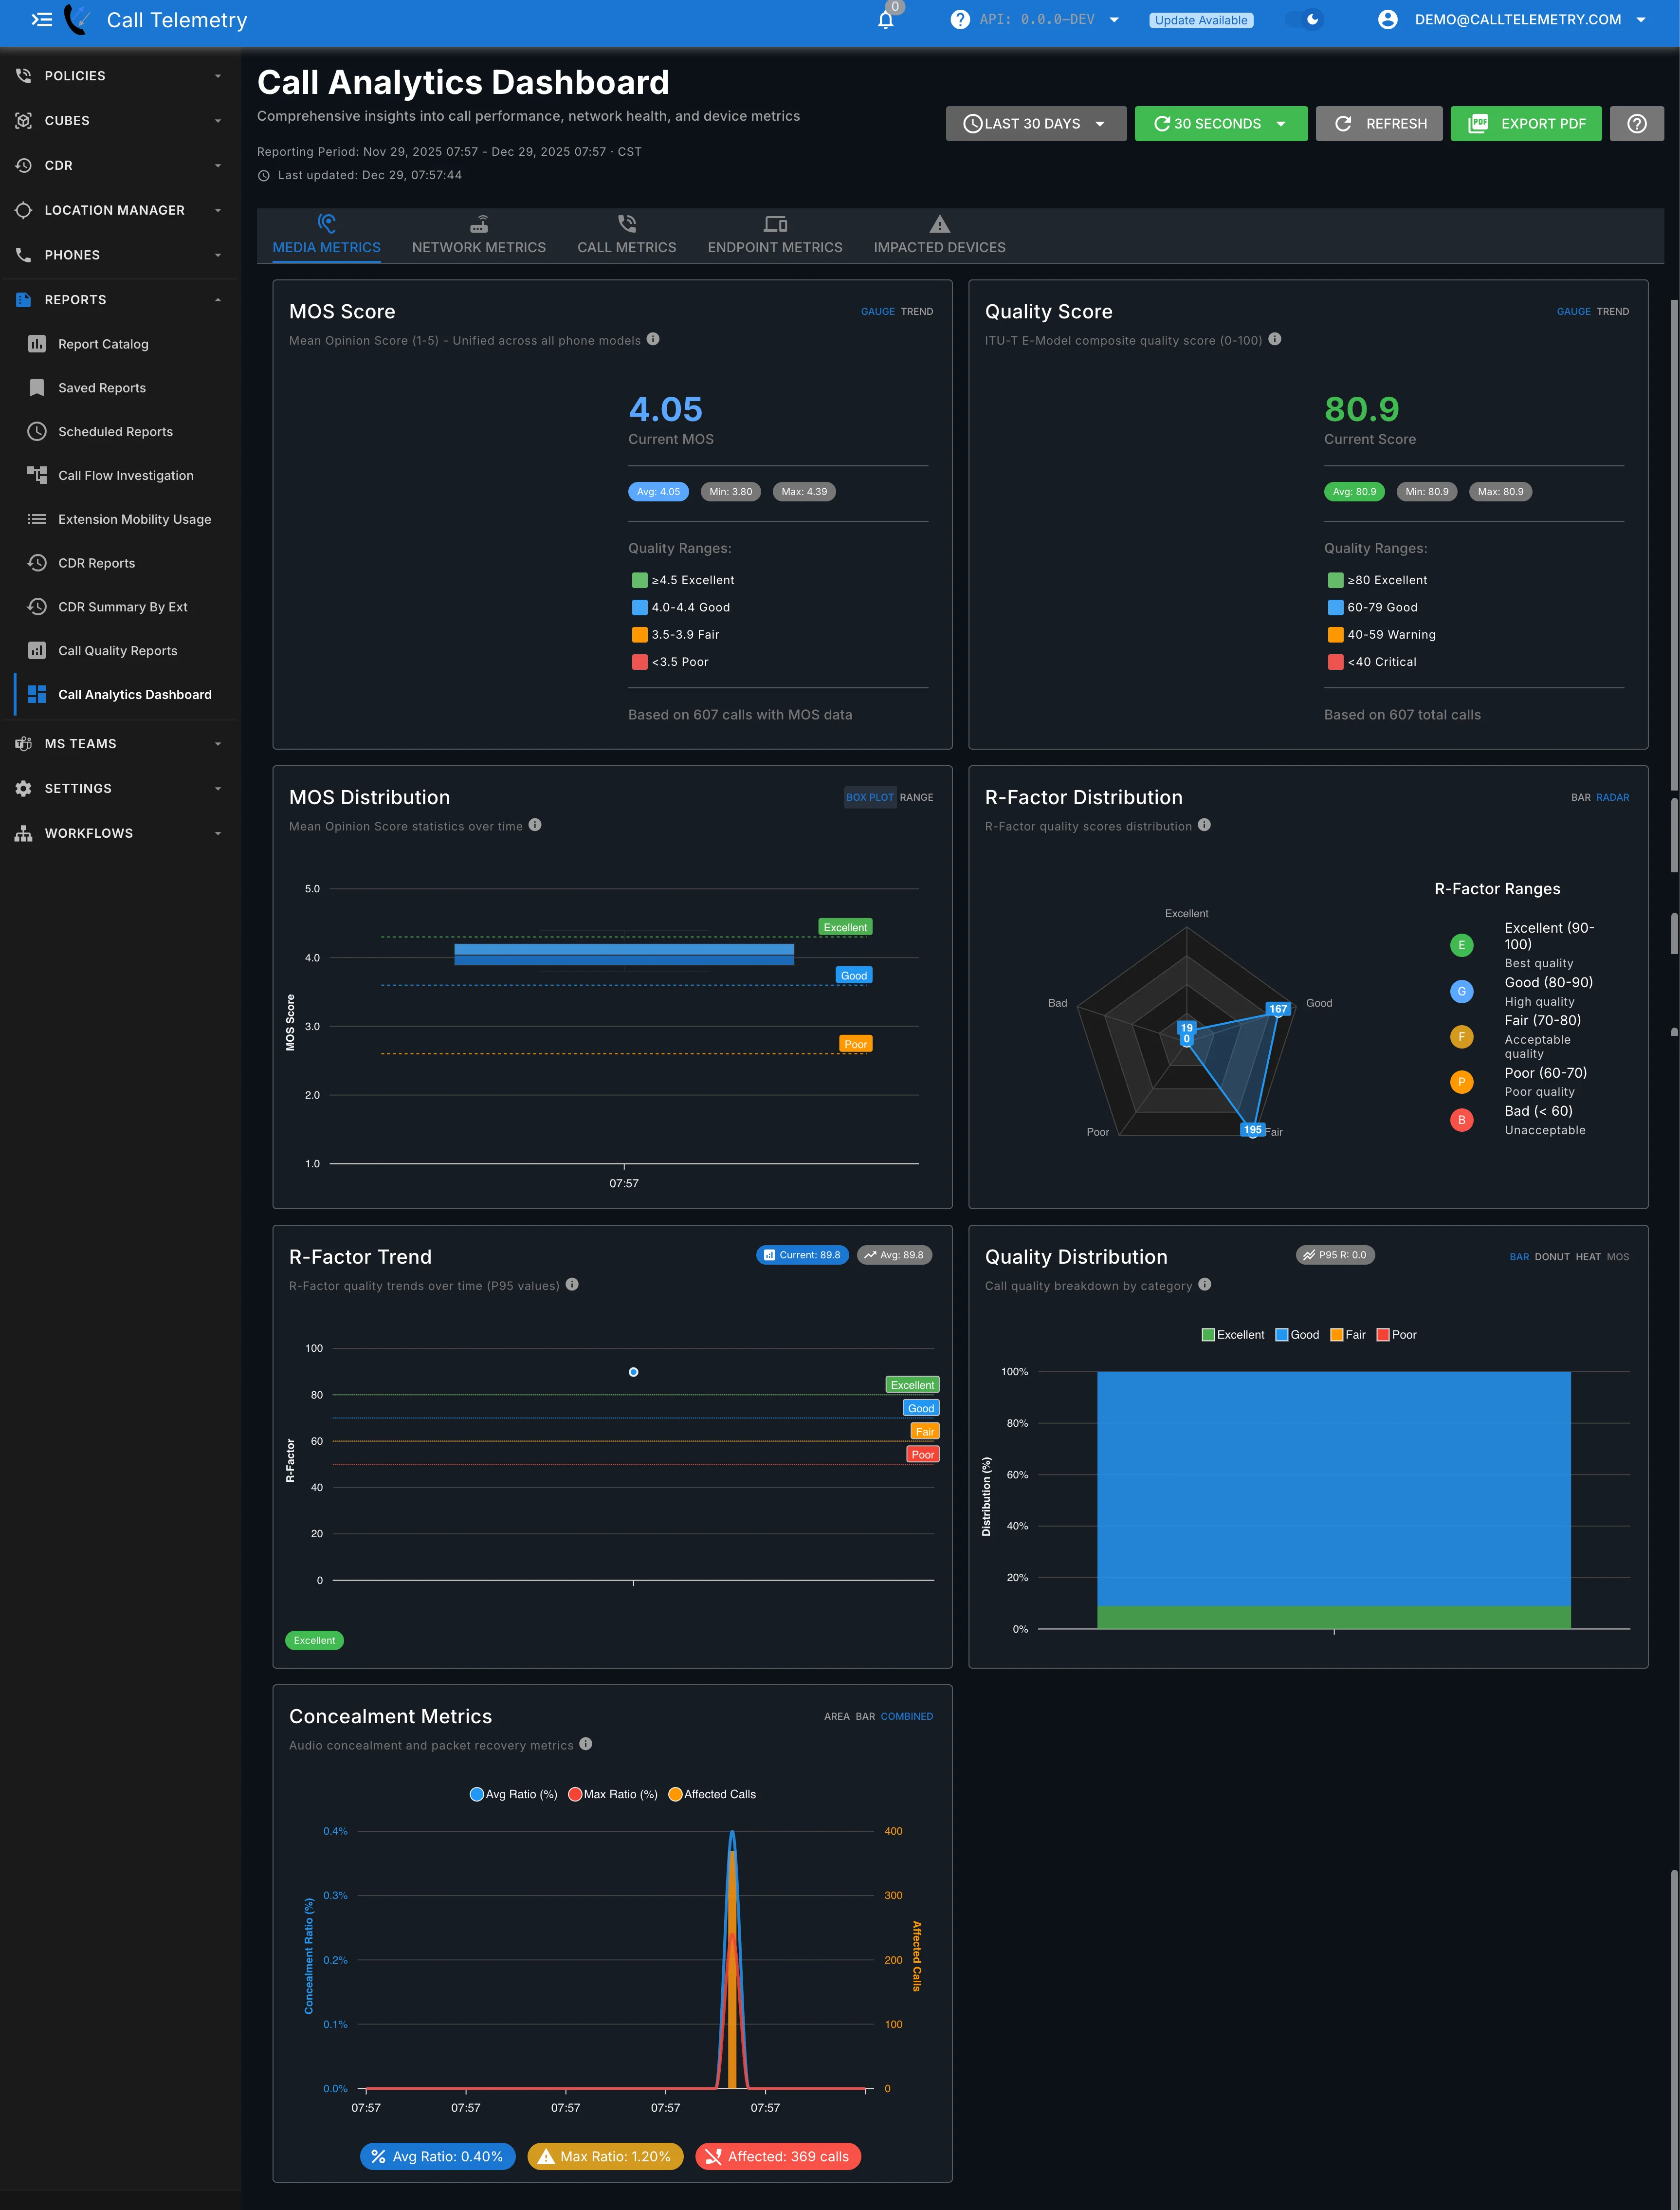Open Call Quality Reports in sidebar
Screen dimensions: 1680x2210
pyautogui.click(x=117, y=651)
